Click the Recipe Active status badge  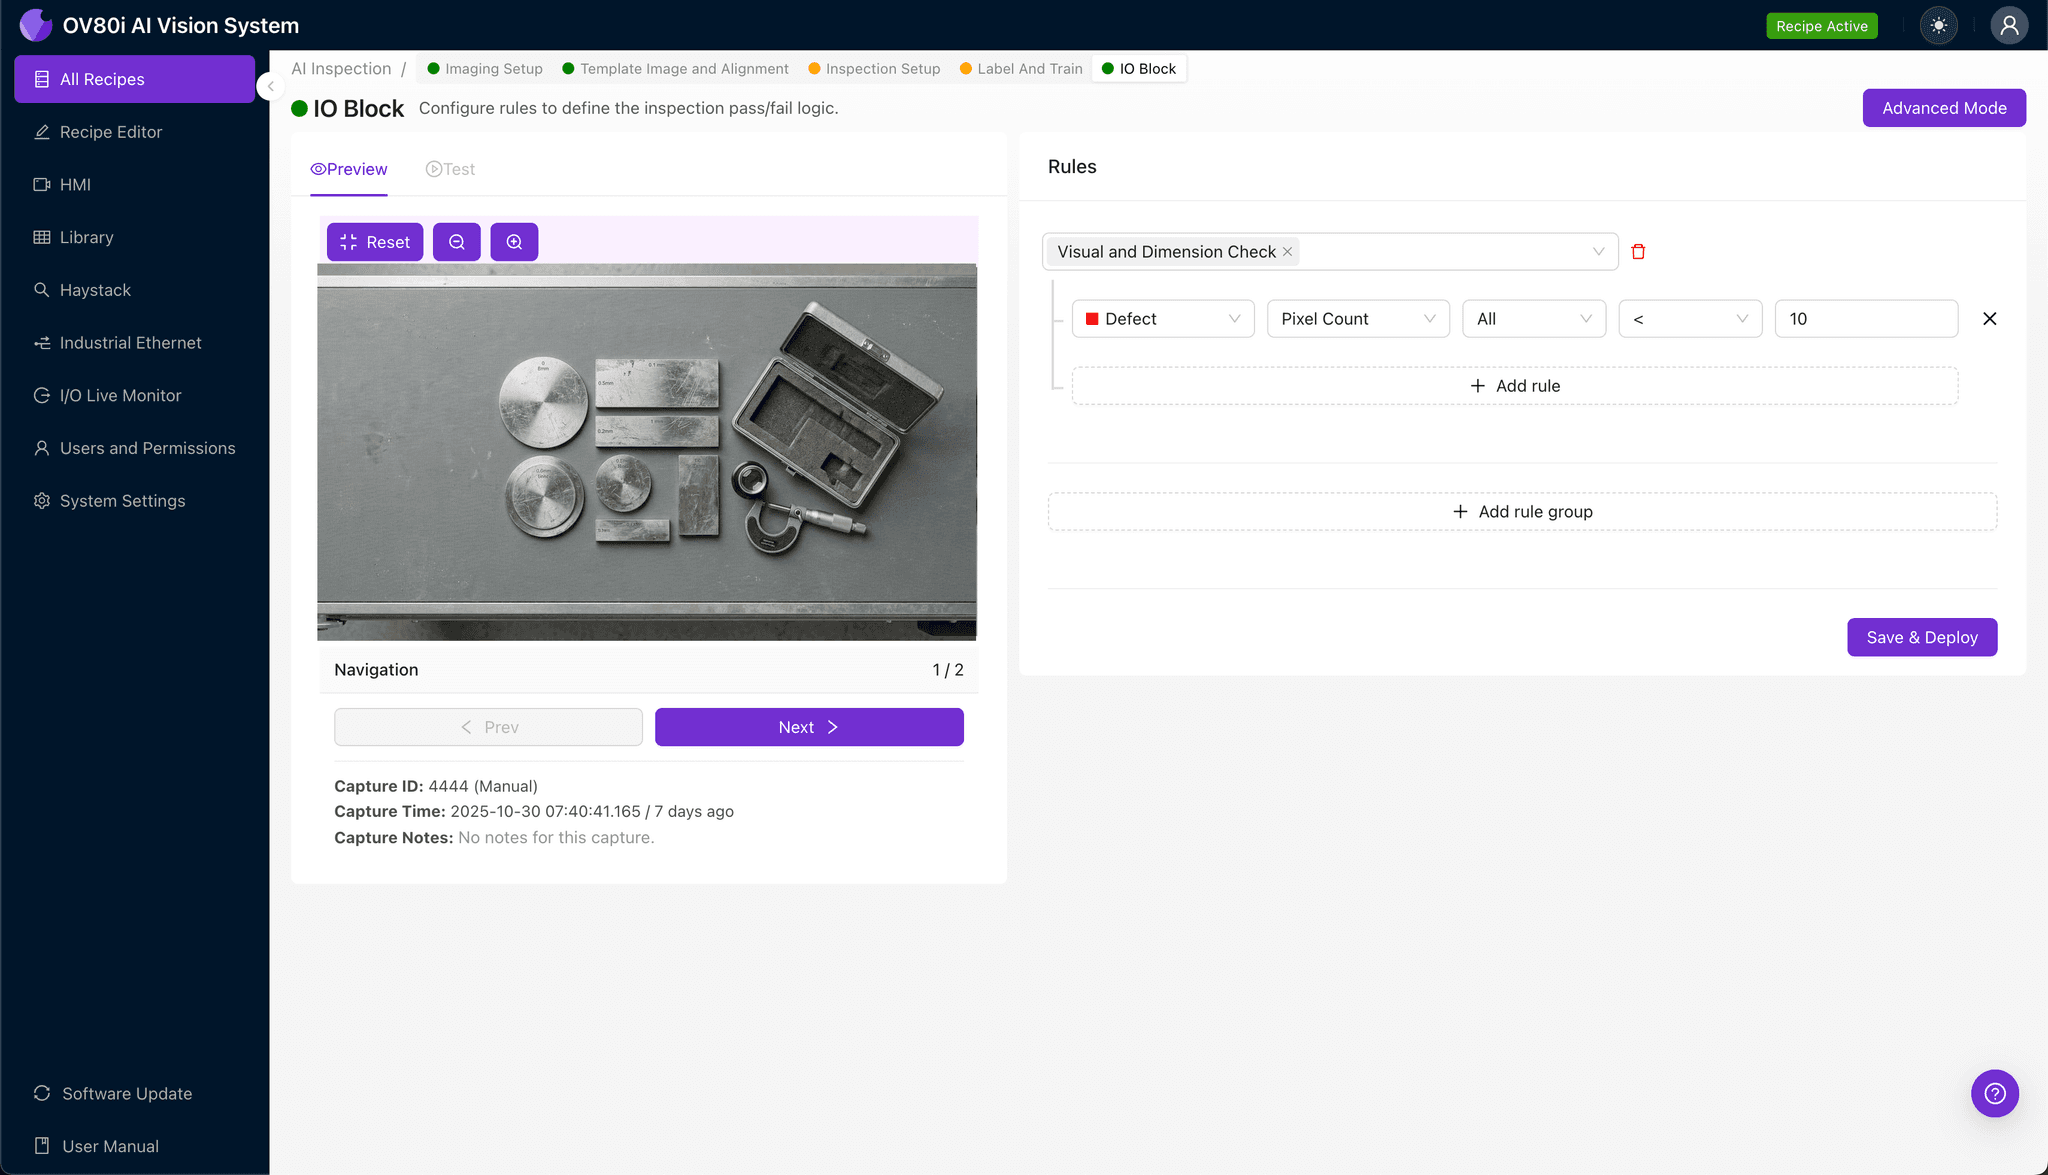point(1822,26)
